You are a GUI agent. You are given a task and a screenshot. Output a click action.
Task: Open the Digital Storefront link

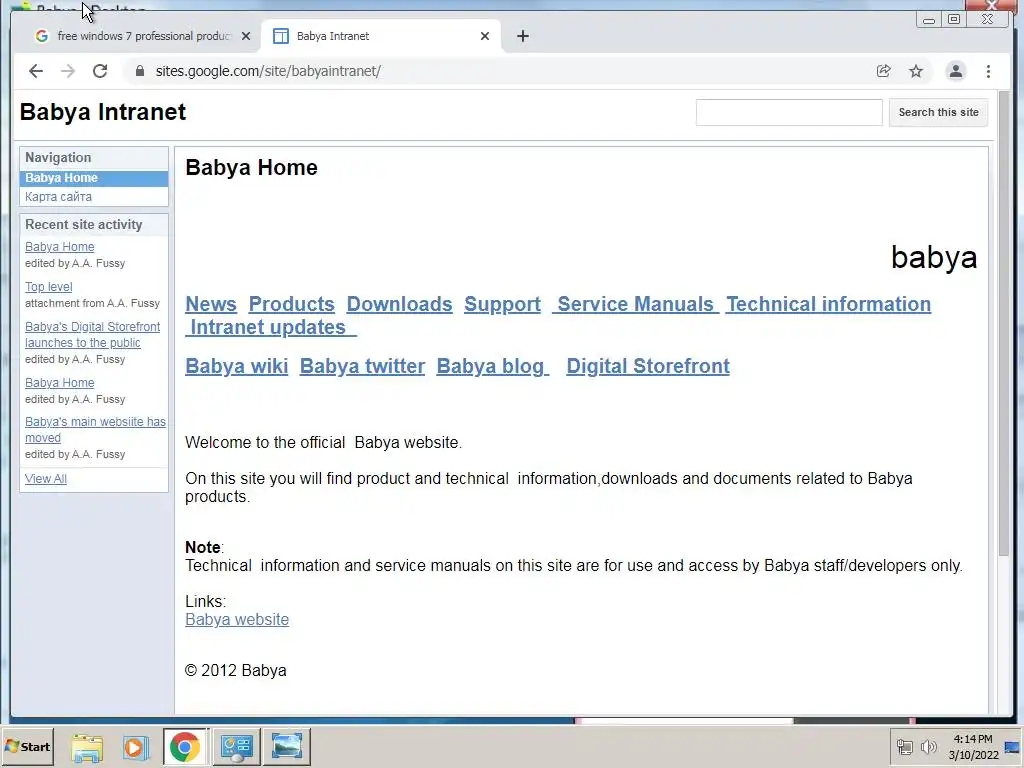point(648,366)
